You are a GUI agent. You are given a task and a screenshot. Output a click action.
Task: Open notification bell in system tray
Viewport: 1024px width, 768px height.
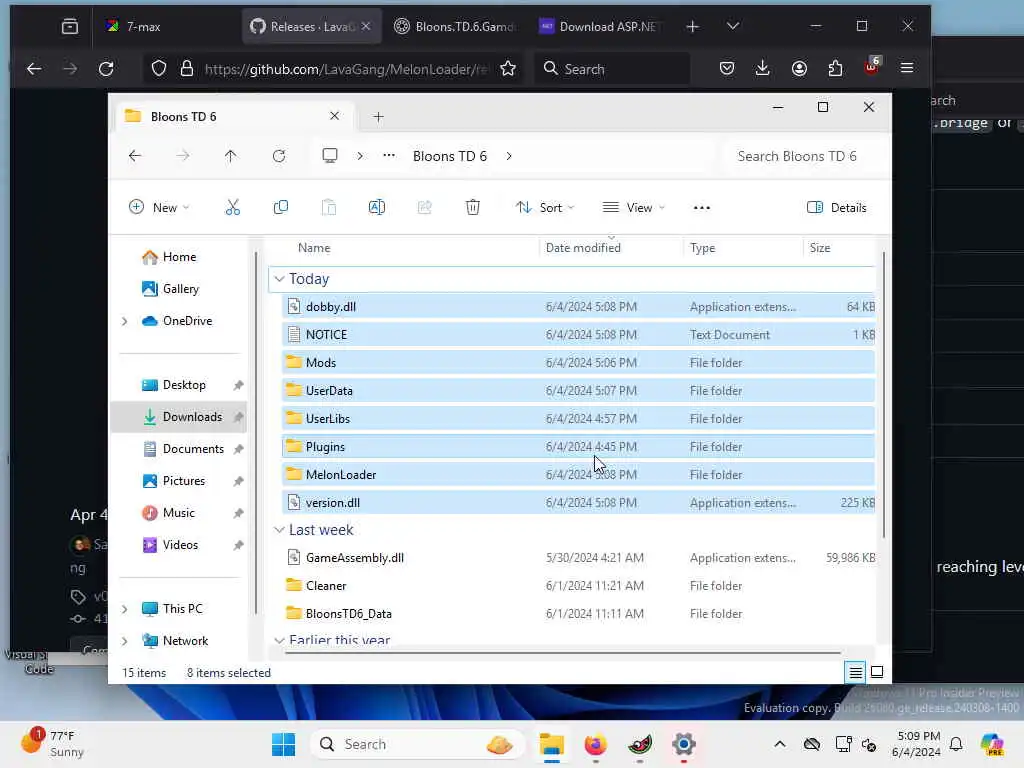point(956,744)
